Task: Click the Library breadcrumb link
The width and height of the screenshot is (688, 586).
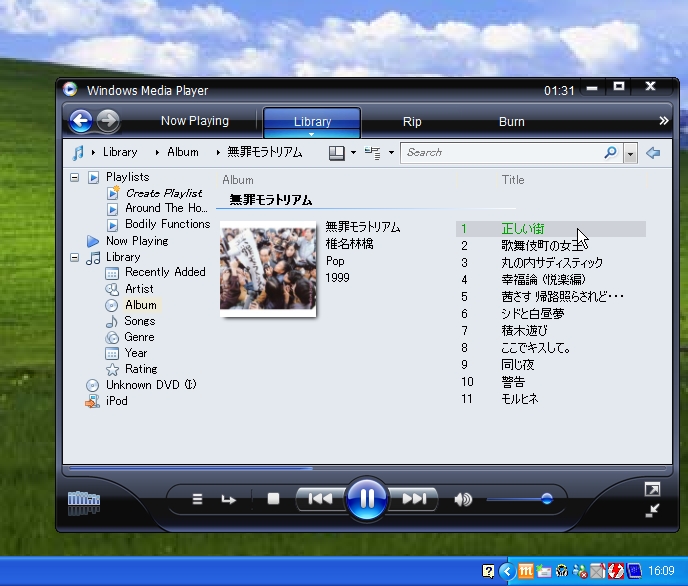Action: [120, 152]
